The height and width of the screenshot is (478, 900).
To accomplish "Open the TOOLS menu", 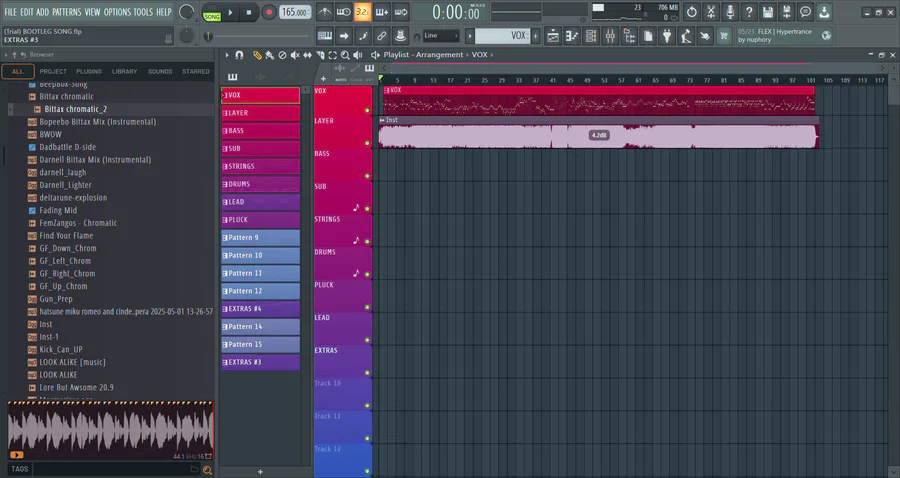I will click(x=143, y=12).
